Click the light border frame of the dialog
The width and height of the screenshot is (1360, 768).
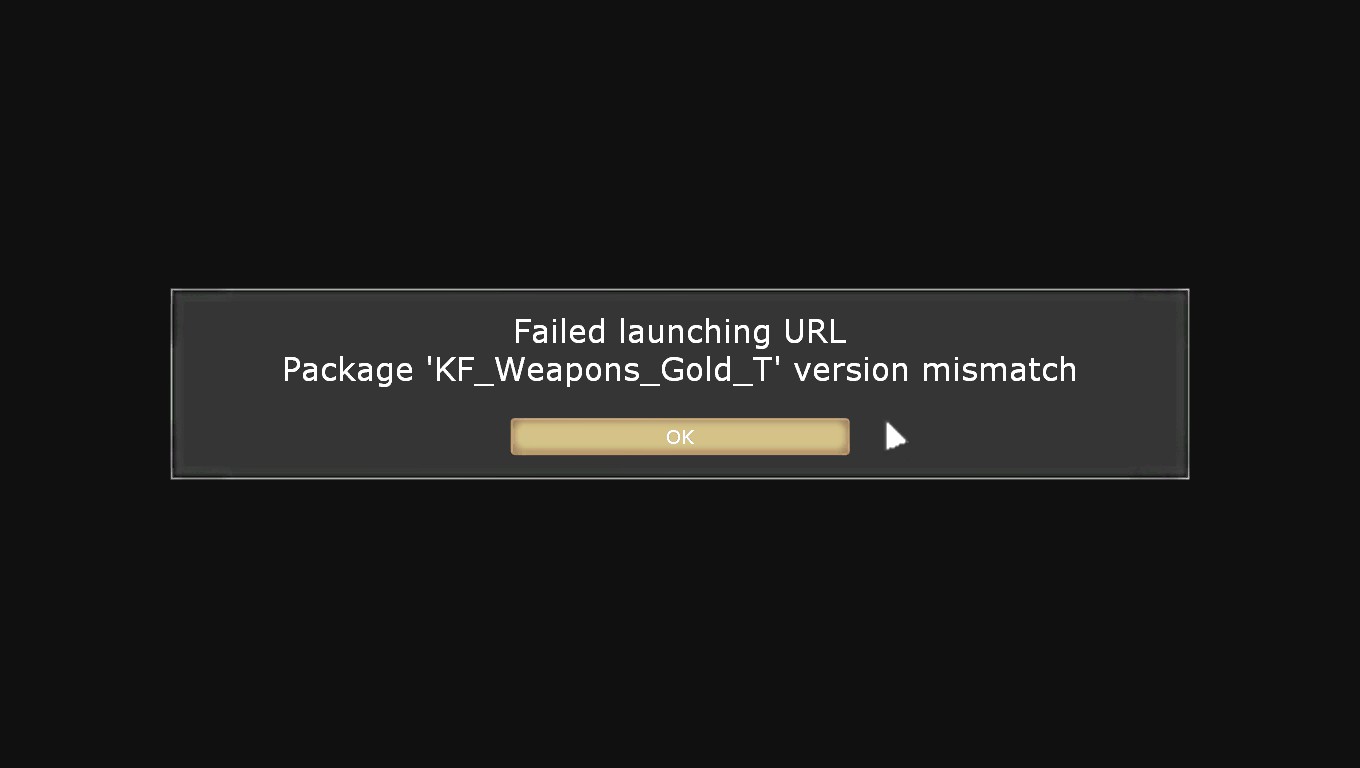tap(680, 290)
